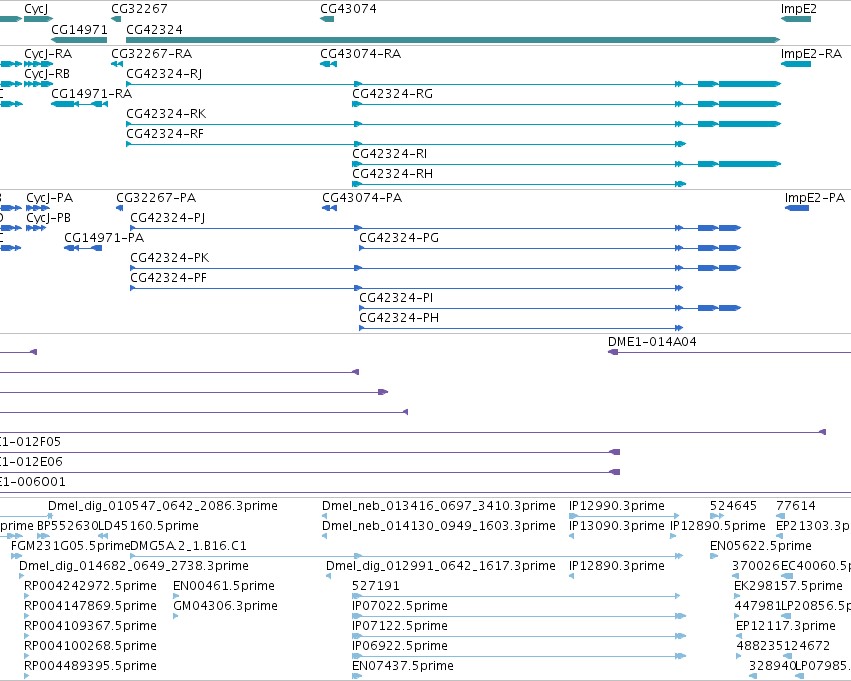
Task: Click ImpE2-RA transcript label
Action: [x=811, y=53]
